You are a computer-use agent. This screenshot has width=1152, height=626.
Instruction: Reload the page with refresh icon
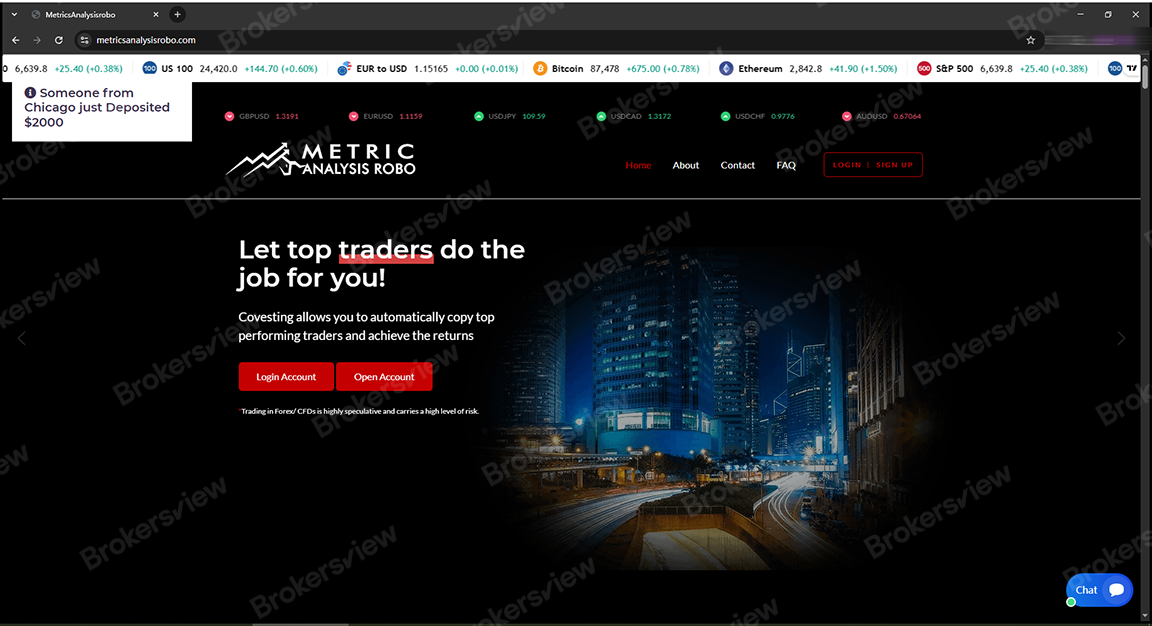[x=59, y=40]
